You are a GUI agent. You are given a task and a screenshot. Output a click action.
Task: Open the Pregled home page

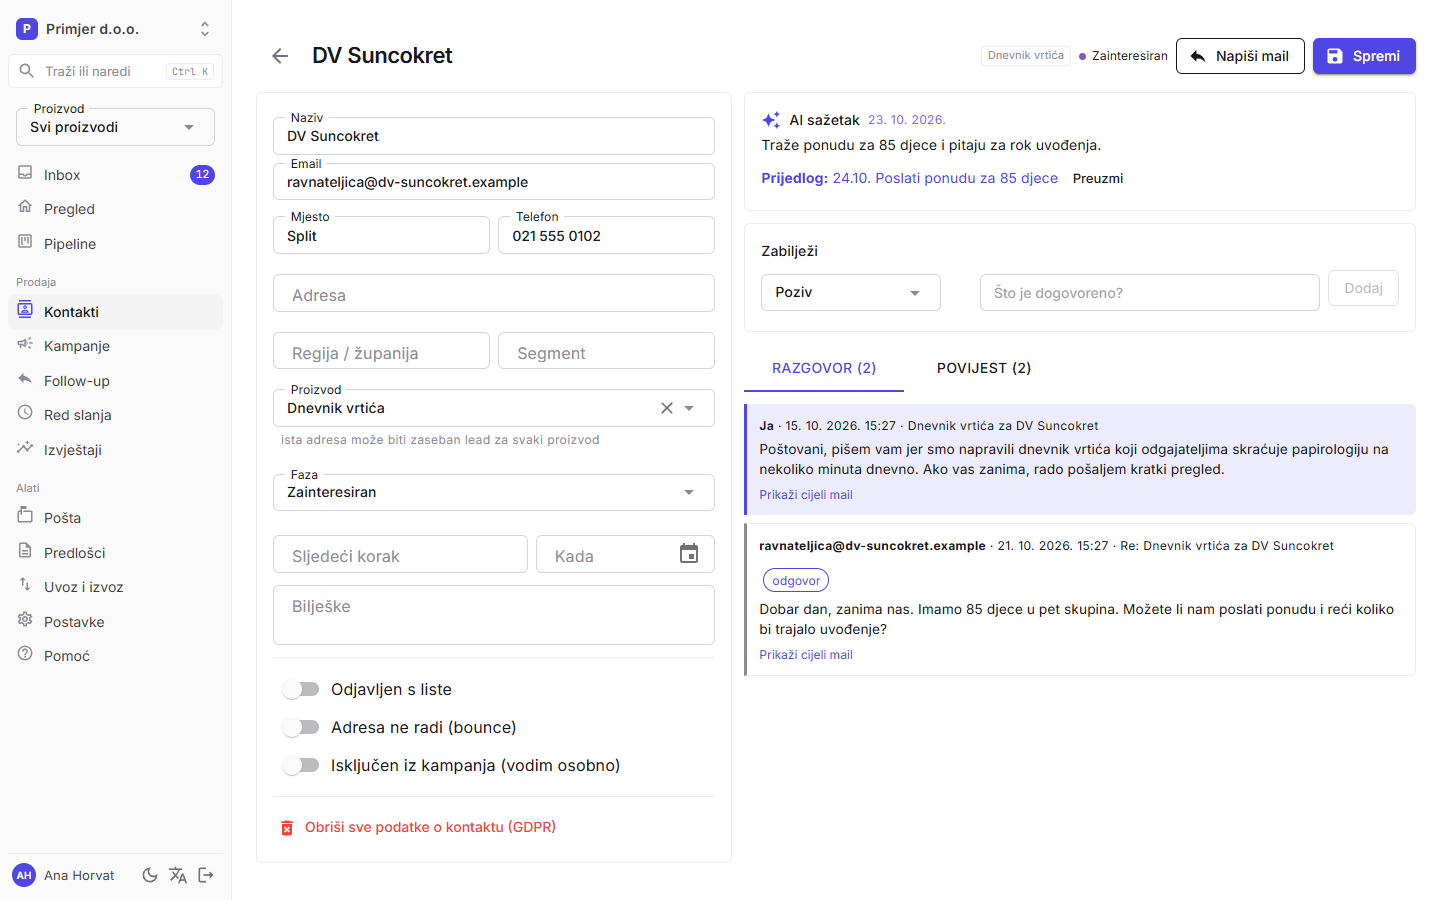pos(116,209)
